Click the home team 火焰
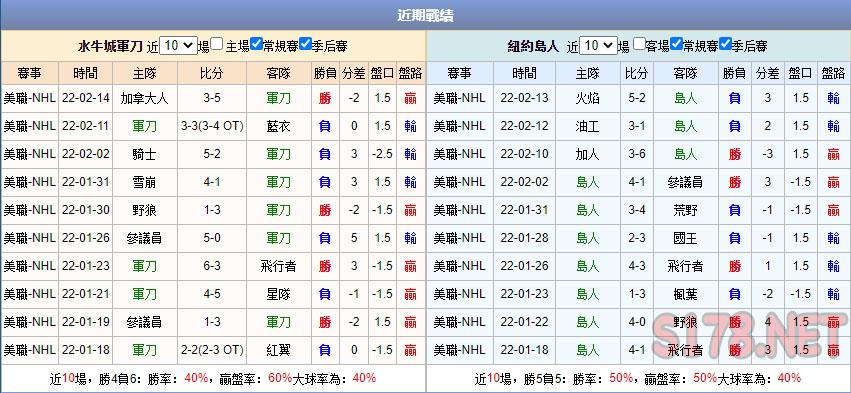851x393 pixels. [x=587, y=98]
